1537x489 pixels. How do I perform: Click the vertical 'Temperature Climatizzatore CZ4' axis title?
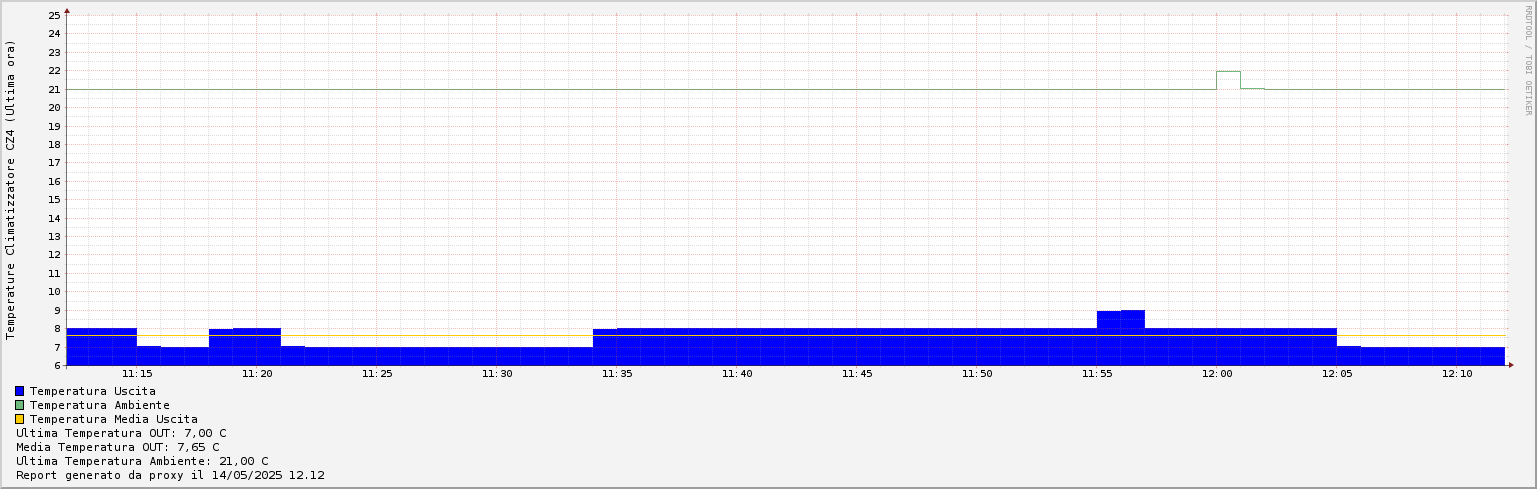tap(11, 189)
